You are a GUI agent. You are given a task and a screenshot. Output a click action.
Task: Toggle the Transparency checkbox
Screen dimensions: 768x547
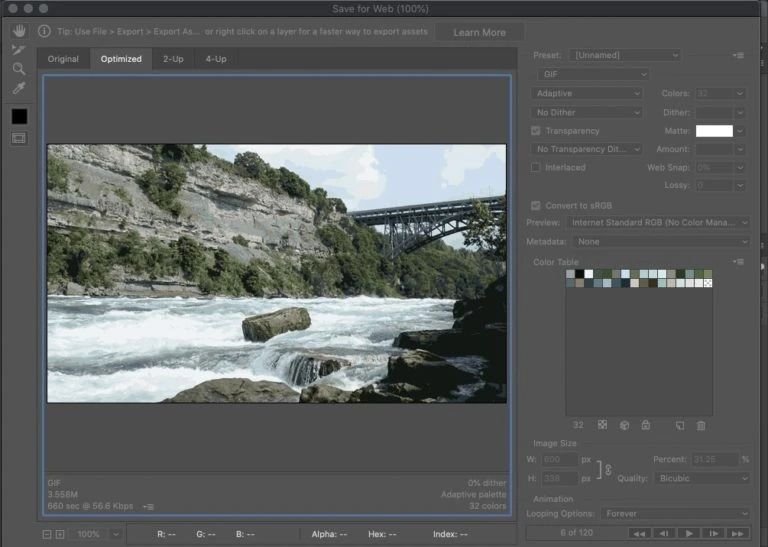point(536,131)
